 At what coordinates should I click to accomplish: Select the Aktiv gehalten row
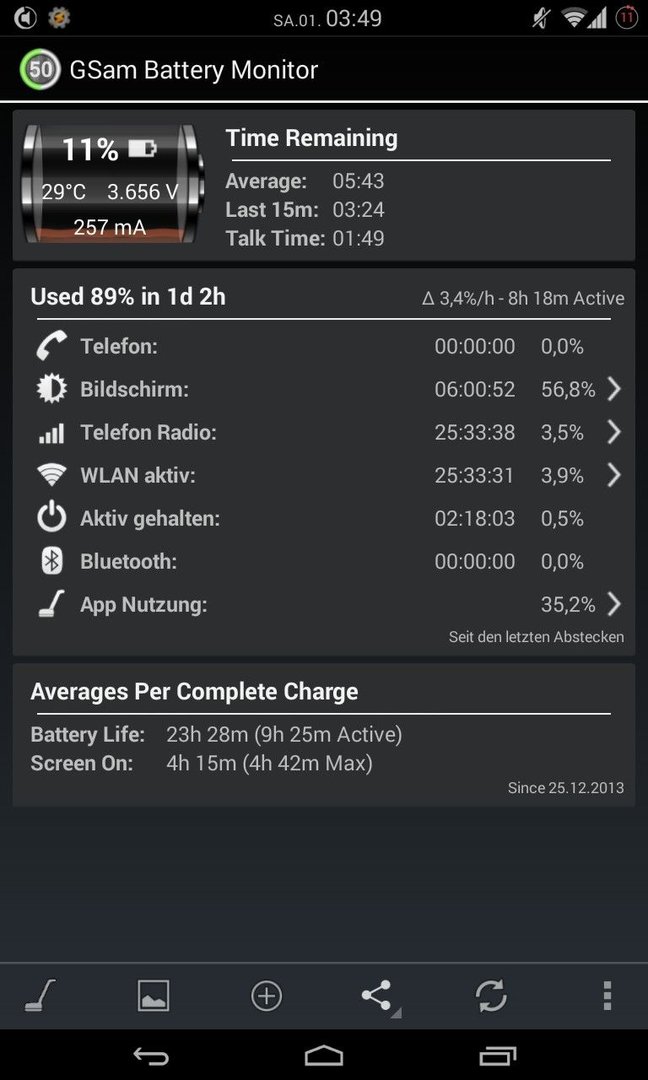point(324,519)
